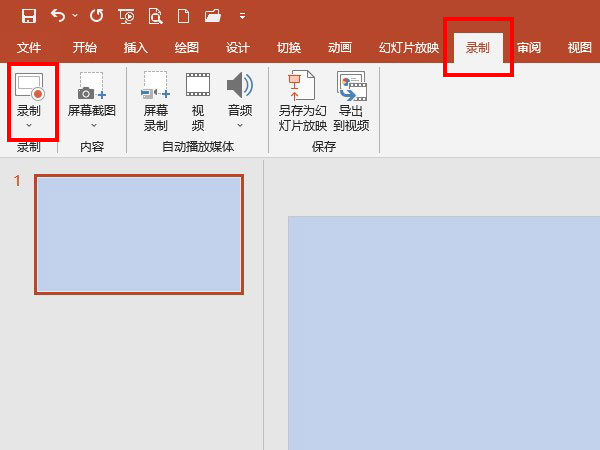Click the Undo arrow icon
The height and width of the screenshot is (450, 600).
(x=58, y=16)
